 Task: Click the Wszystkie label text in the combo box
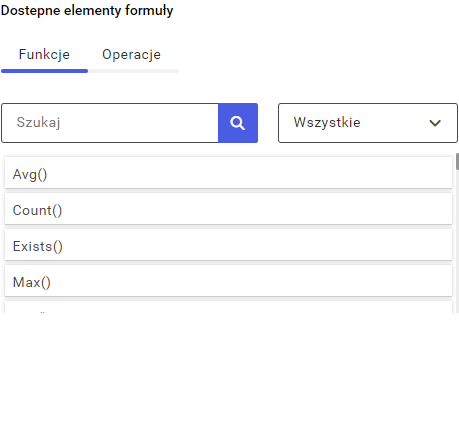pos(327,123)
